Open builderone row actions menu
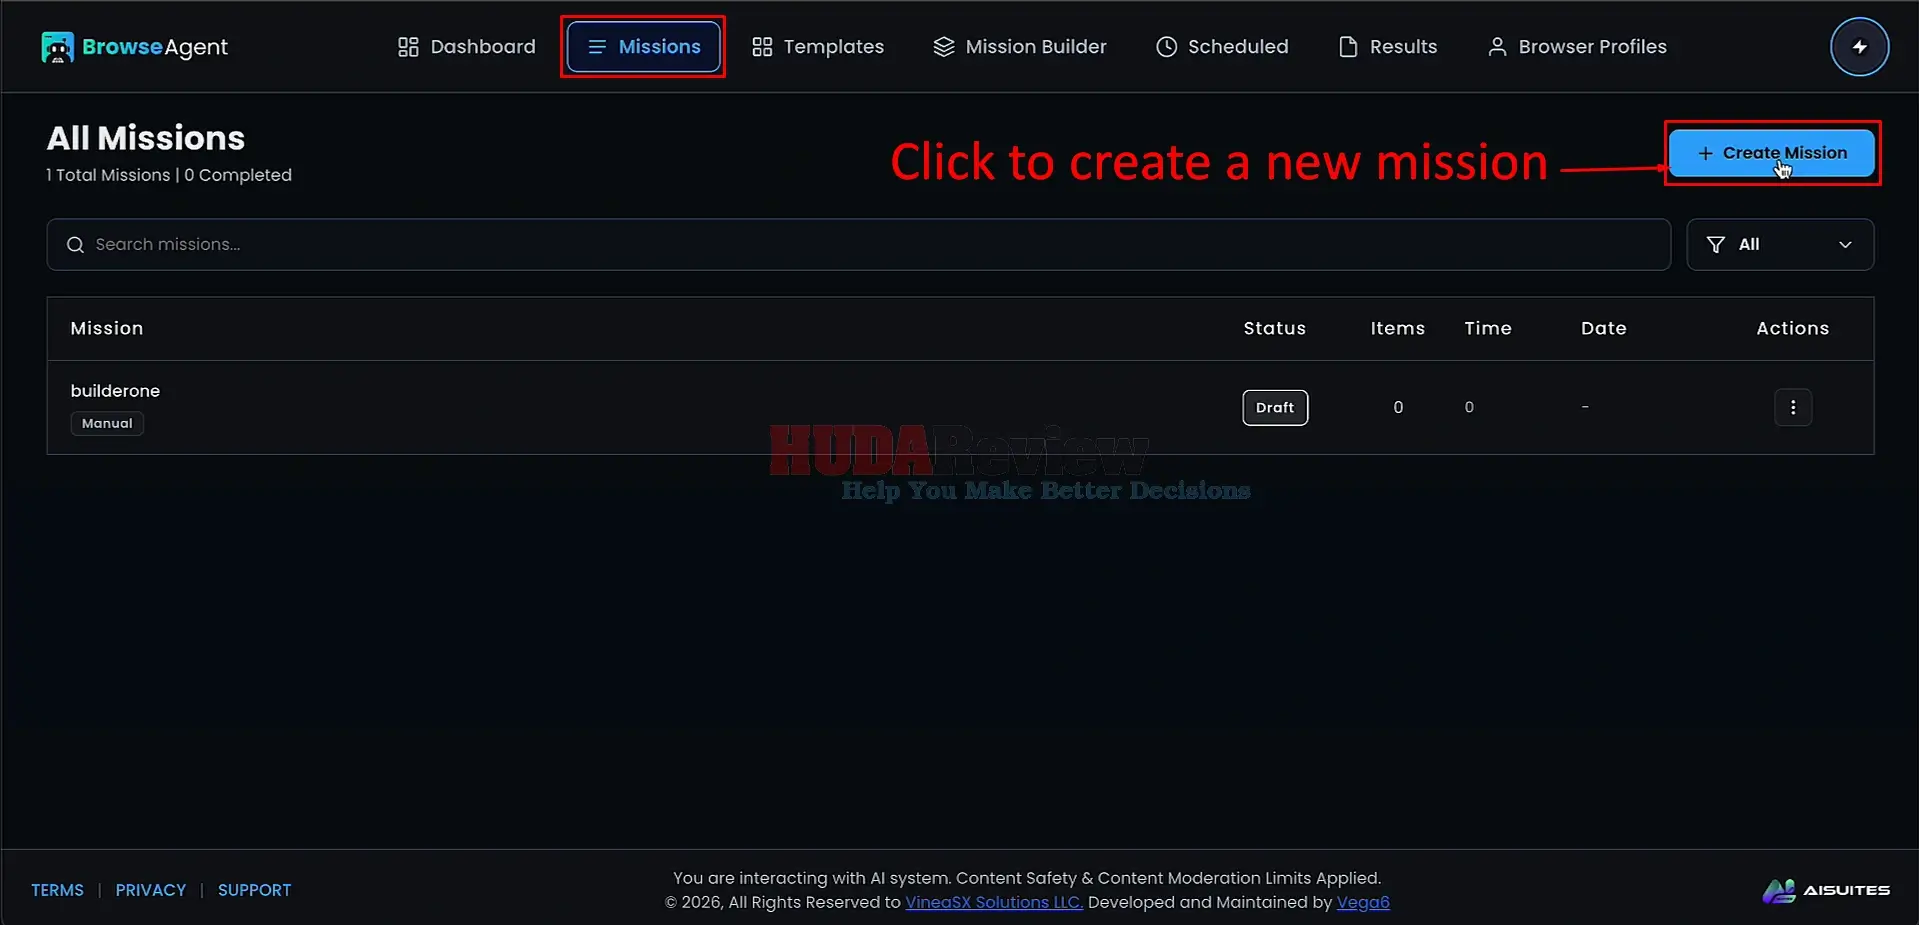 click(1793, 407)
